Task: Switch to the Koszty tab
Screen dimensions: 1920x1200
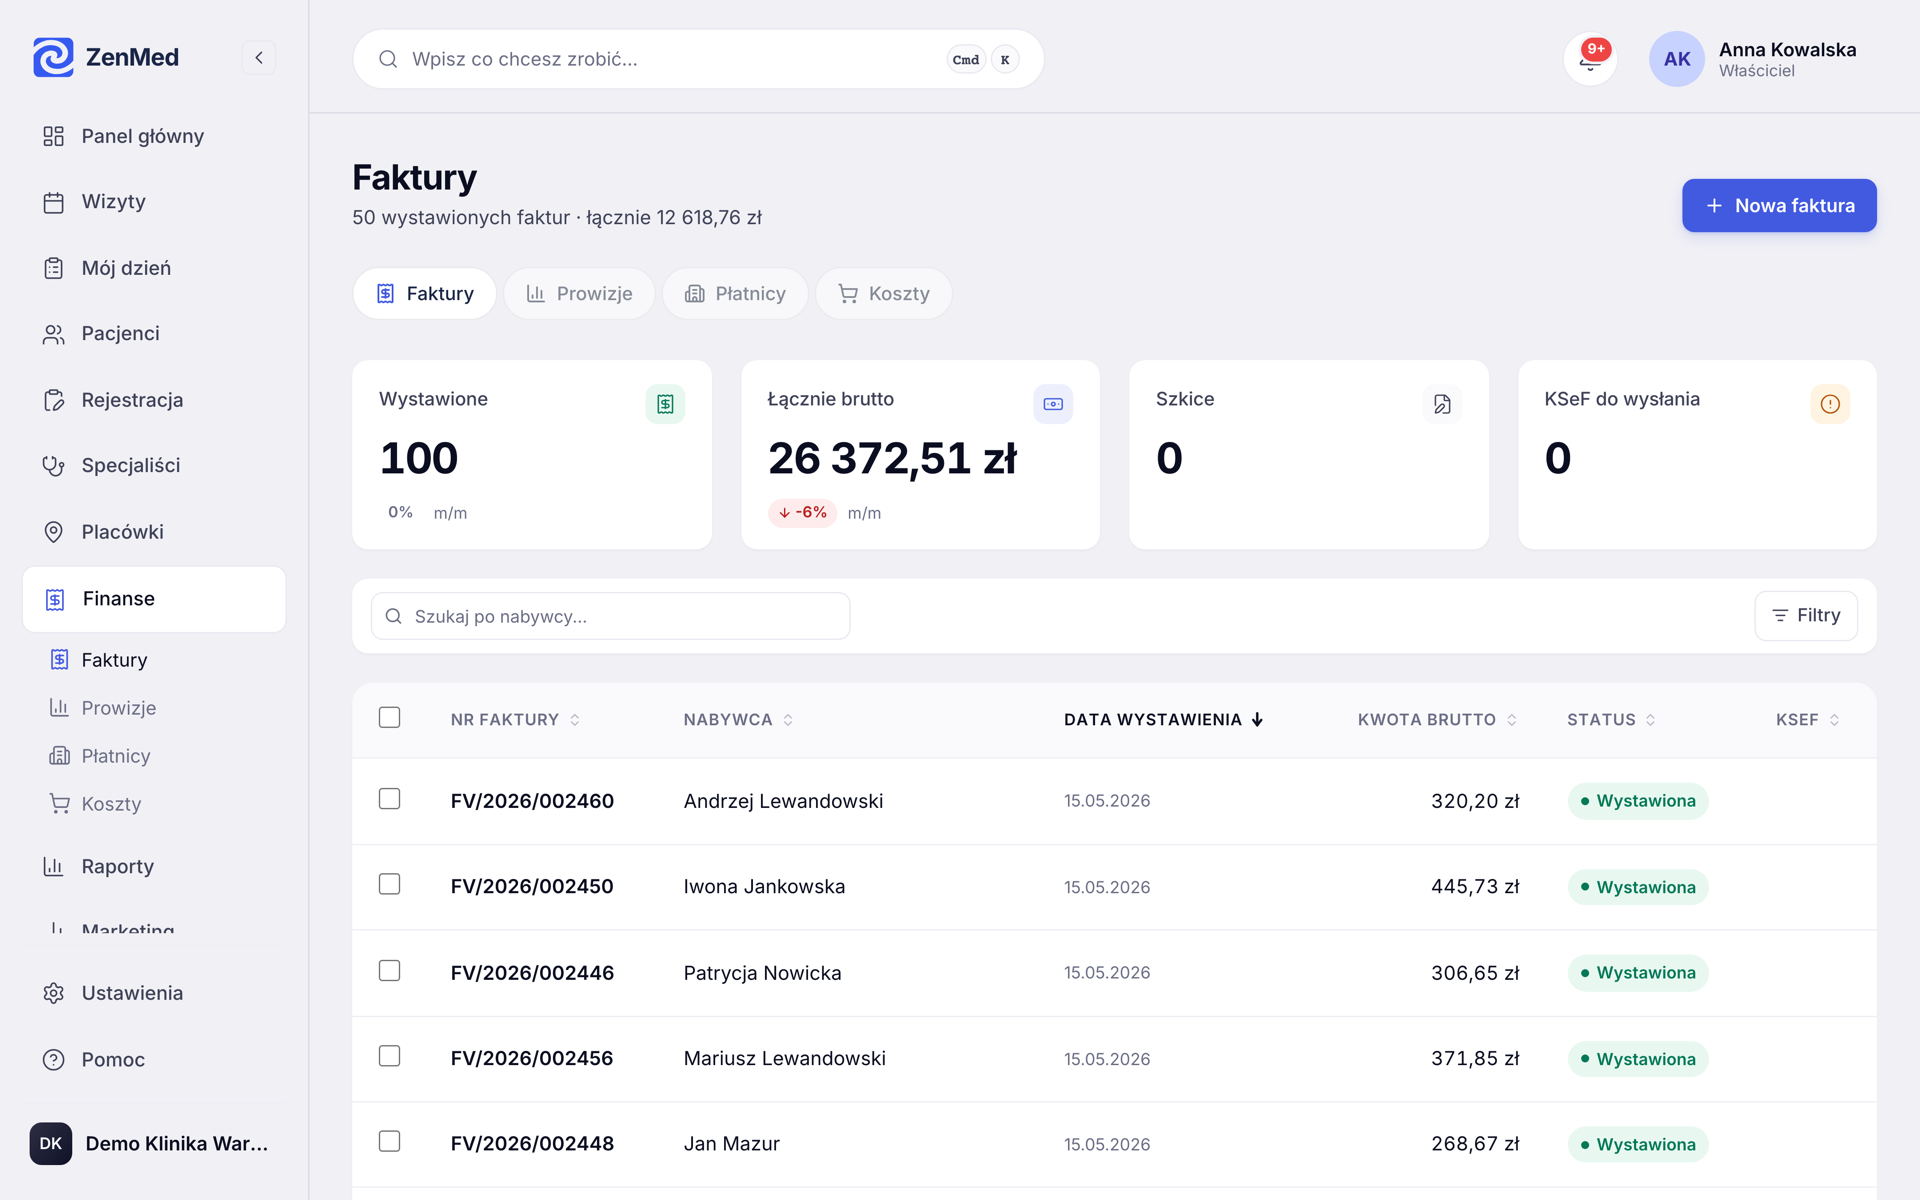Action: click(884, 294)
